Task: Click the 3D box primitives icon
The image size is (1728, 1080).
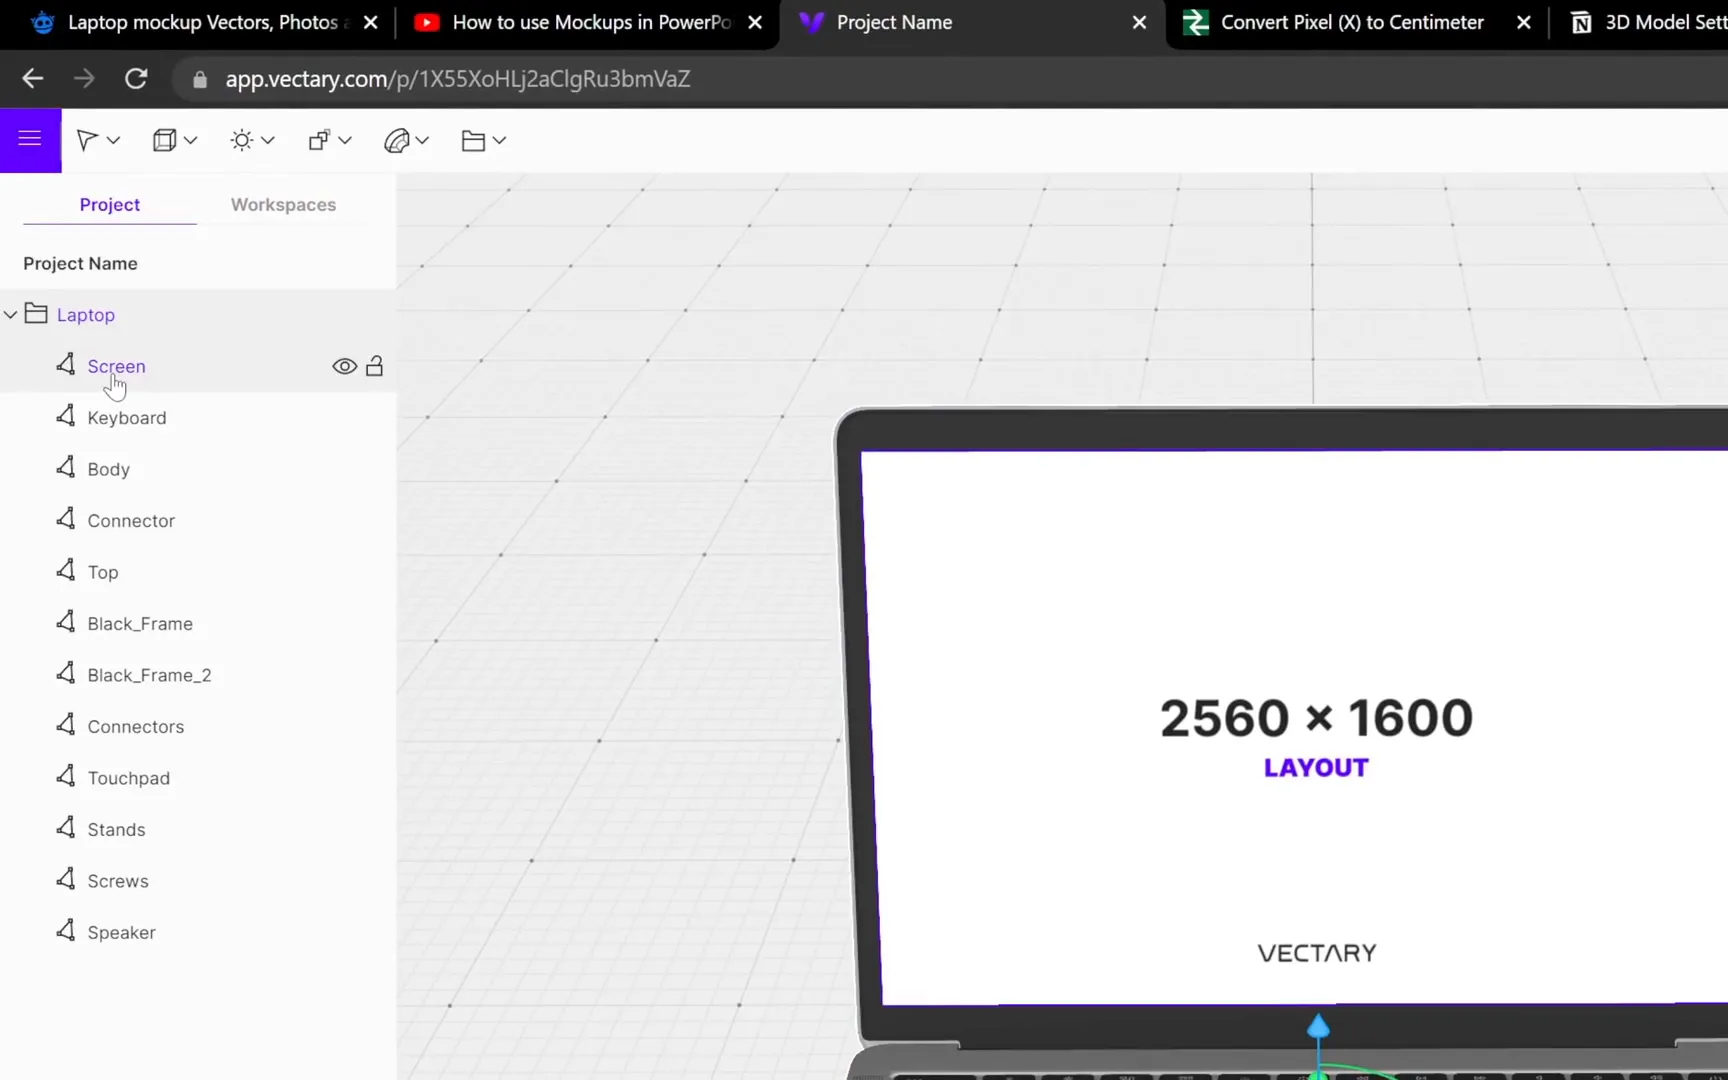Action: (x=164, y=141)
